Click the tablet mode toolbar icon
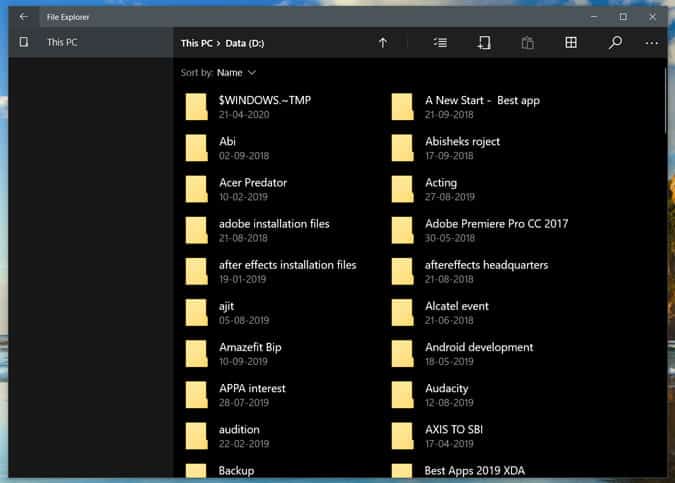Viewport: 675px width, 483px height. pos(484,43)
